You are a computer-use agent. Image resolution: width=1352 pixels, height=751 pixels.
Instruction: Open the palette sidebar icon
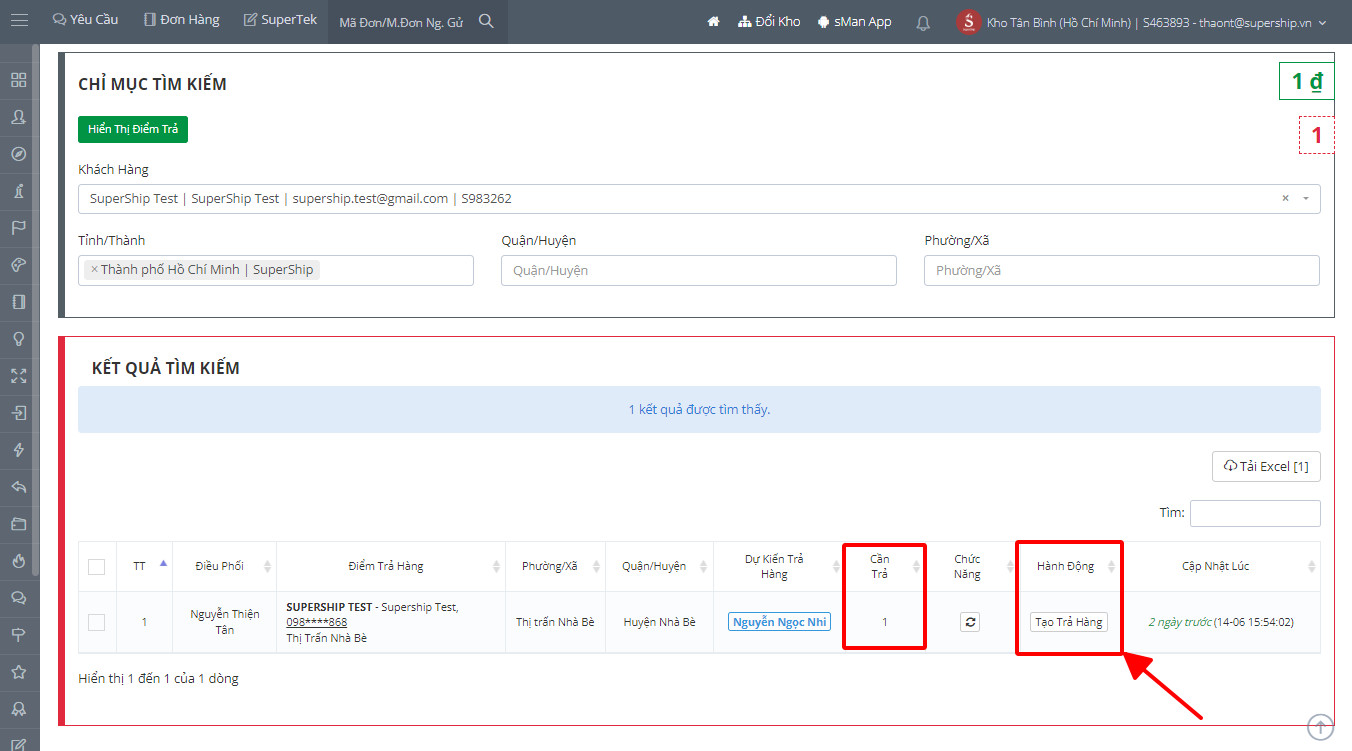[x=18, y=265]
